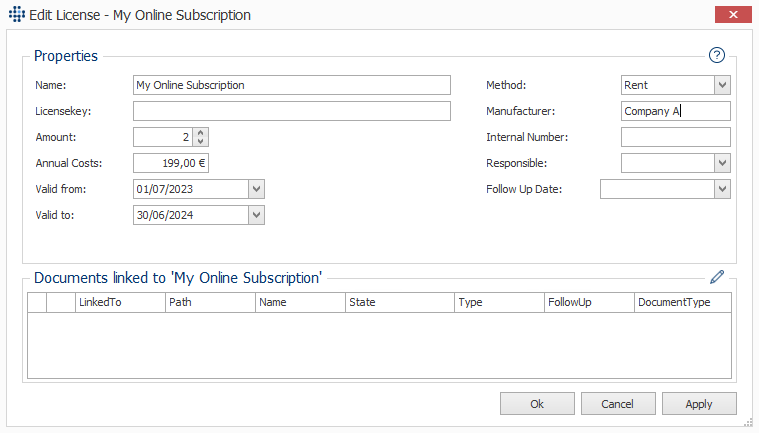759x433 pixels.
Task: Click the Ok button
Action: click(537, 403)
